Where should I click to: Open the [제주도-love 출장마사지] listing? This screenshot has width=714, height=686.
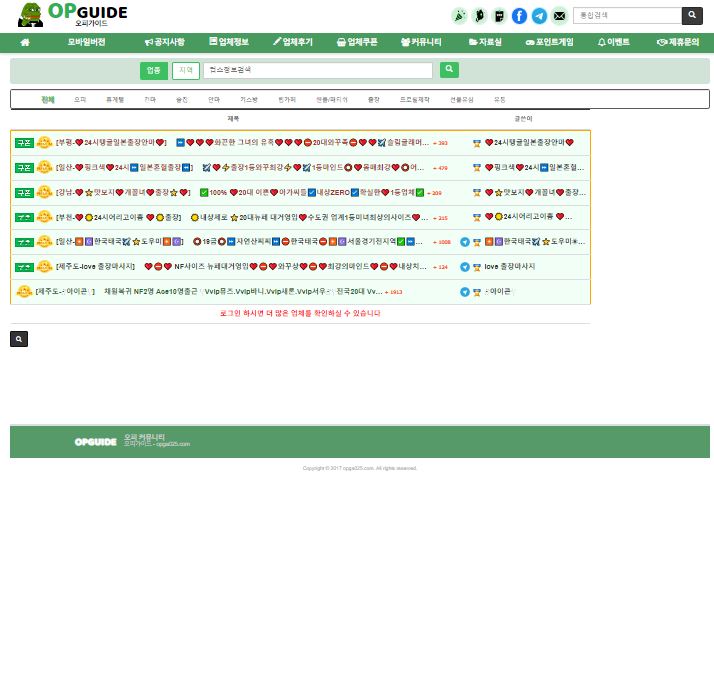pos(241,267)
